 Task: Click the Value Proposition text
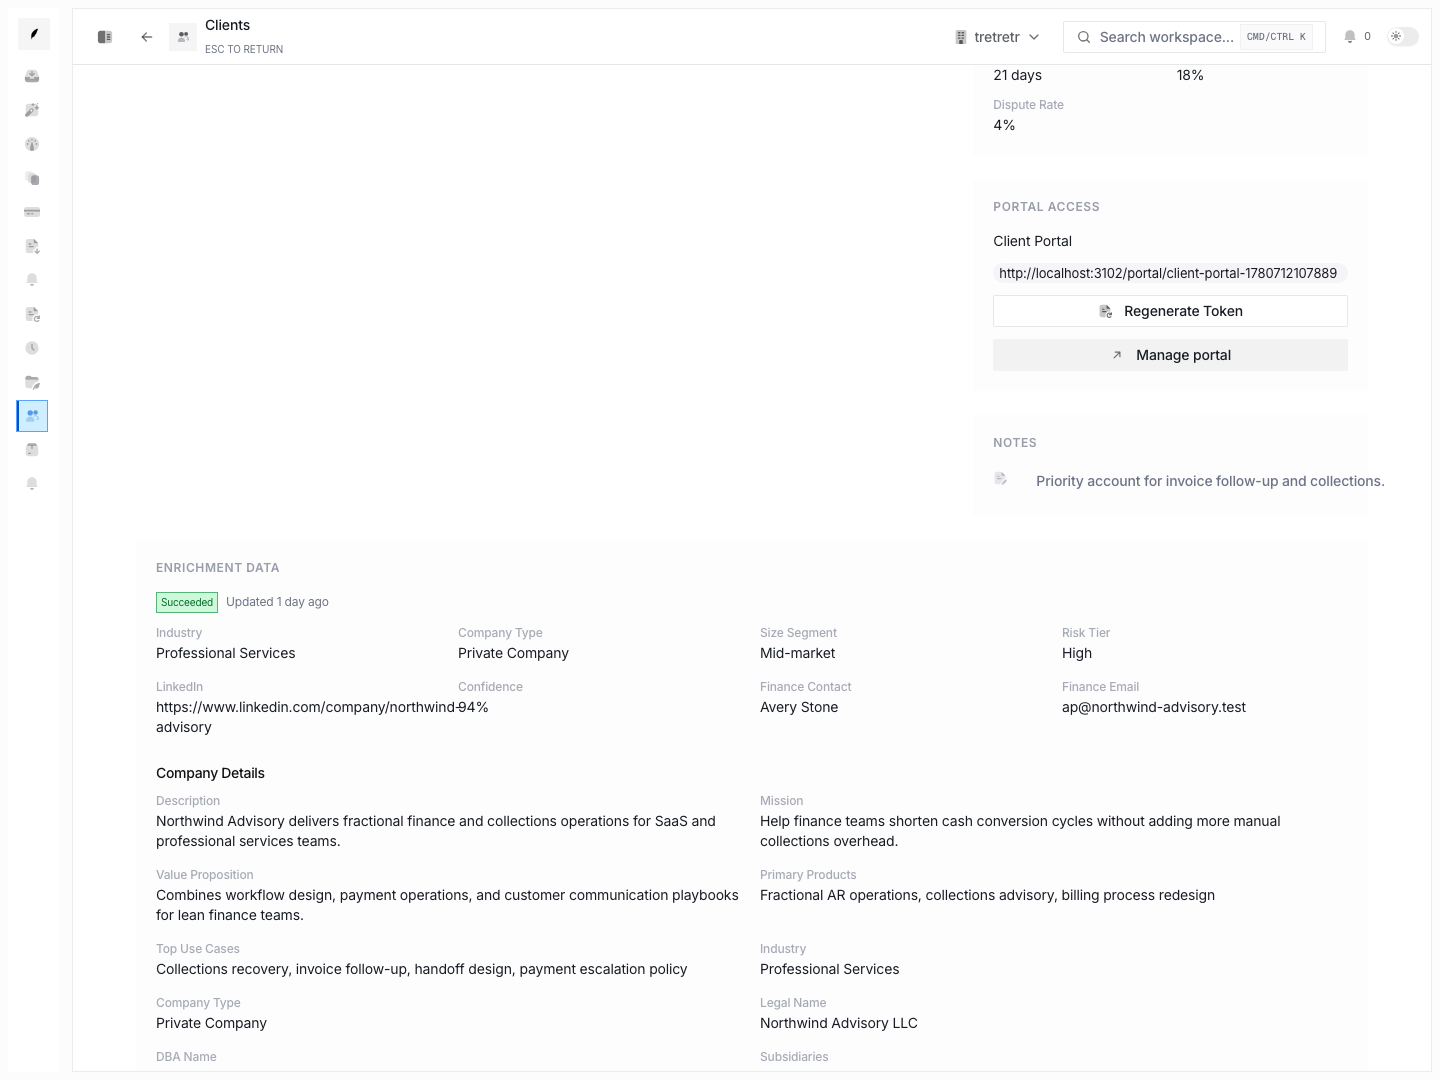point(447,905)
